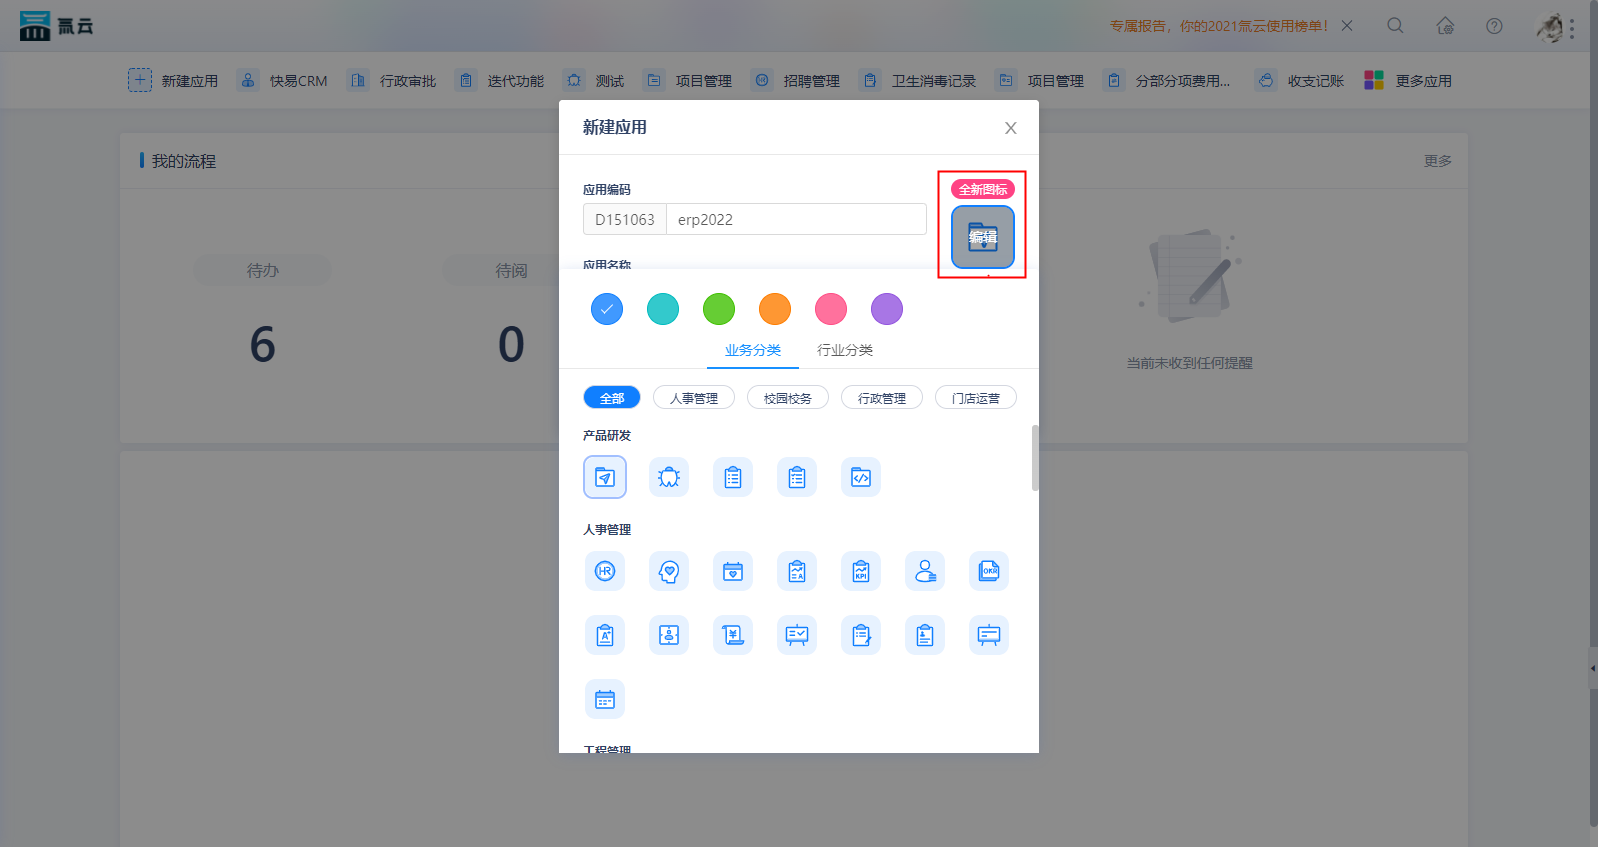Open the 专属报告 2021 usage banner link

1219,26
